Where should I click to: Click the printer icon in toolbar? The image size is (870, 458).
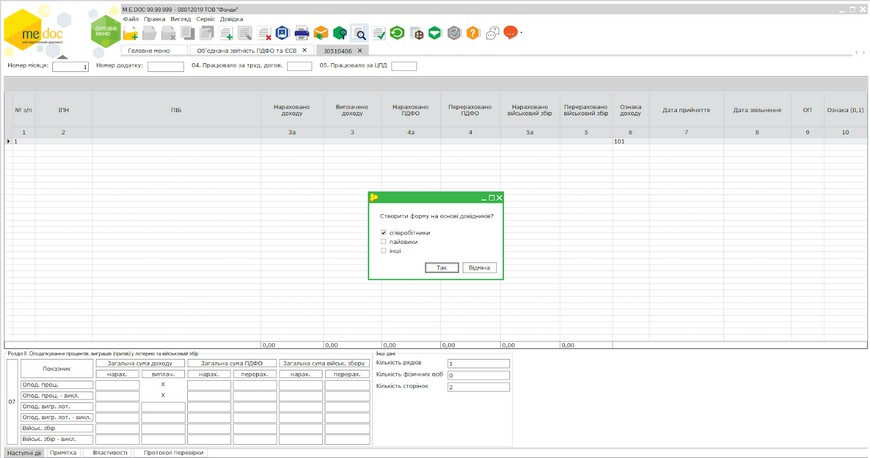[x=301, y=34]
